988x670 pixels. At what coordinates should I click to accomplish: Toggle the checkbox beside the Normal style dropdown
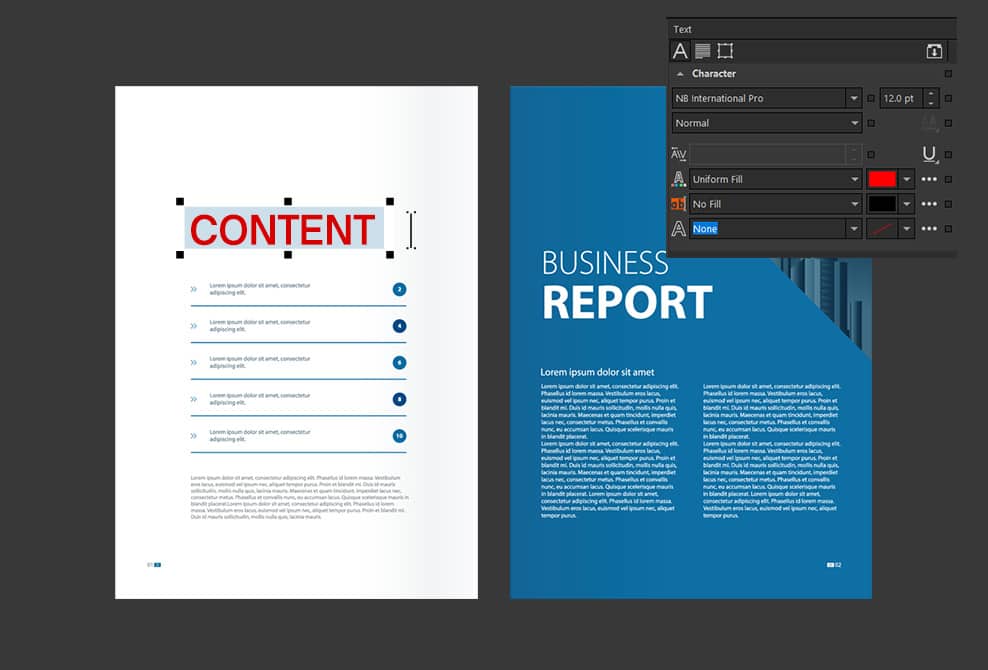pos(871,123)
